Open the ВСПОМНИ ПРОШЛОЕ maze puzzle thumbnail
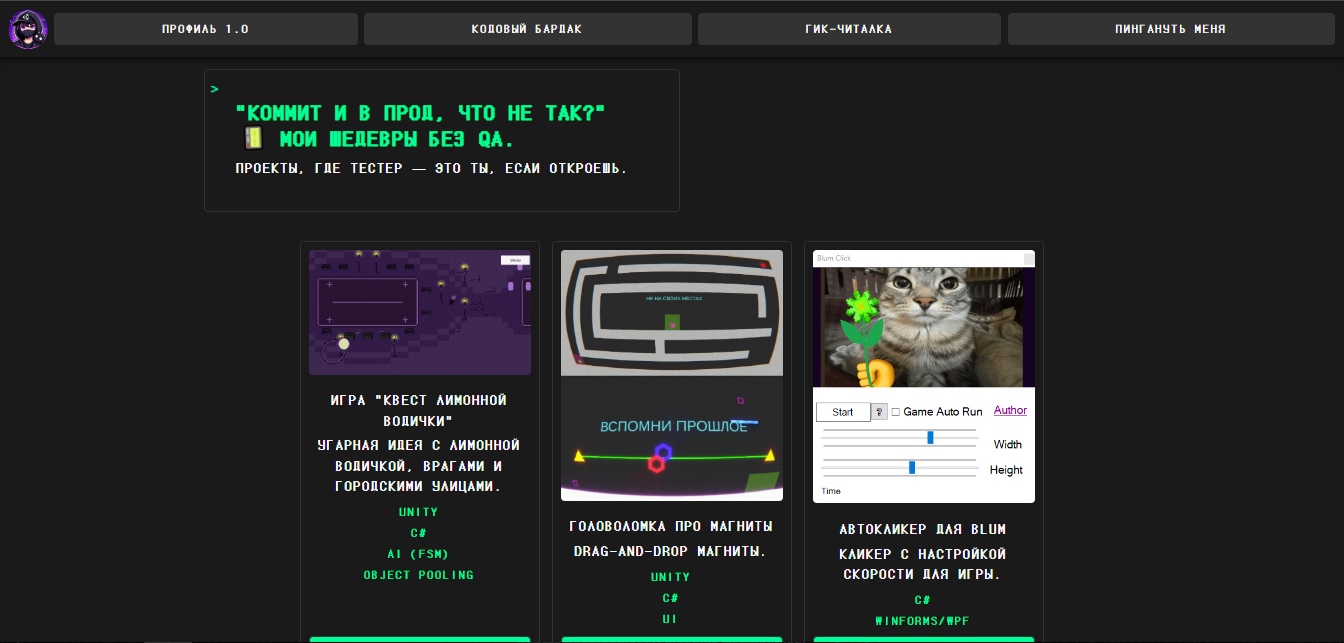The image size is (1344, 643). click(x=671, y=374)
